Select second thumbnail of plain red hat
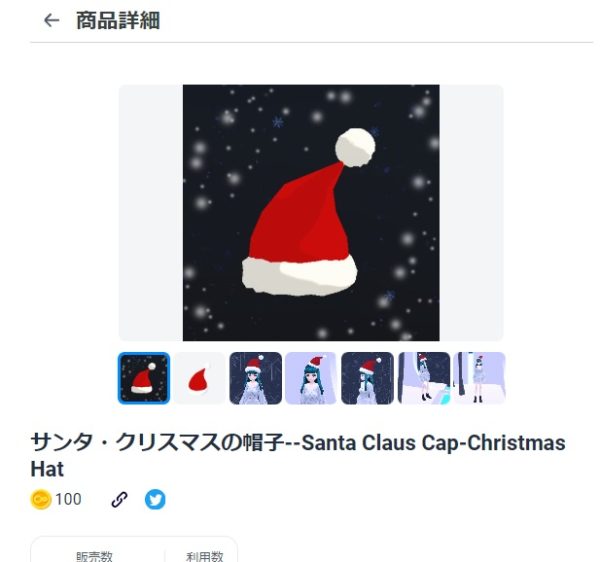Viewport: 600px width, 562px height. tap(200, 378)
